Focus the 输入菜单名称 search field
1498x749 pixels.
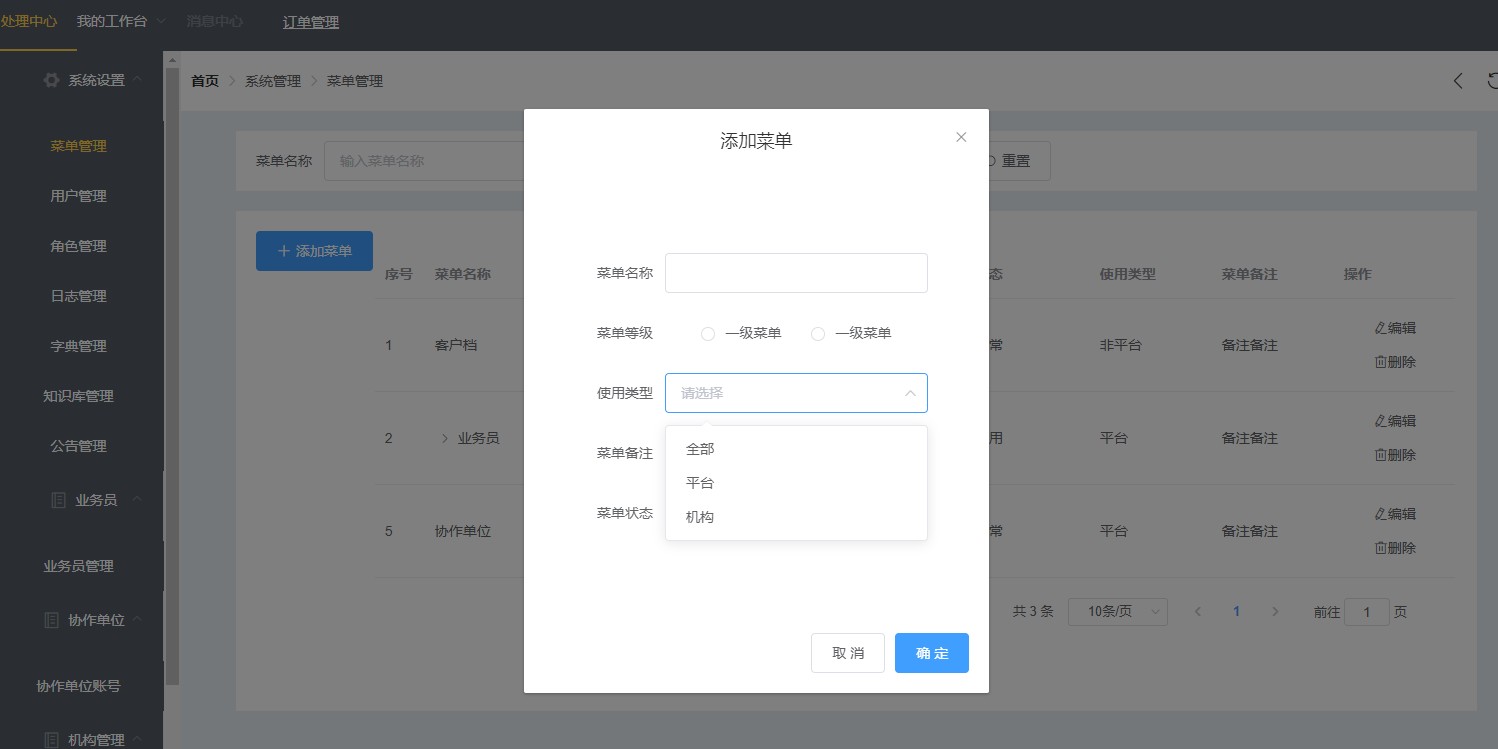click(x=425, y=161)
